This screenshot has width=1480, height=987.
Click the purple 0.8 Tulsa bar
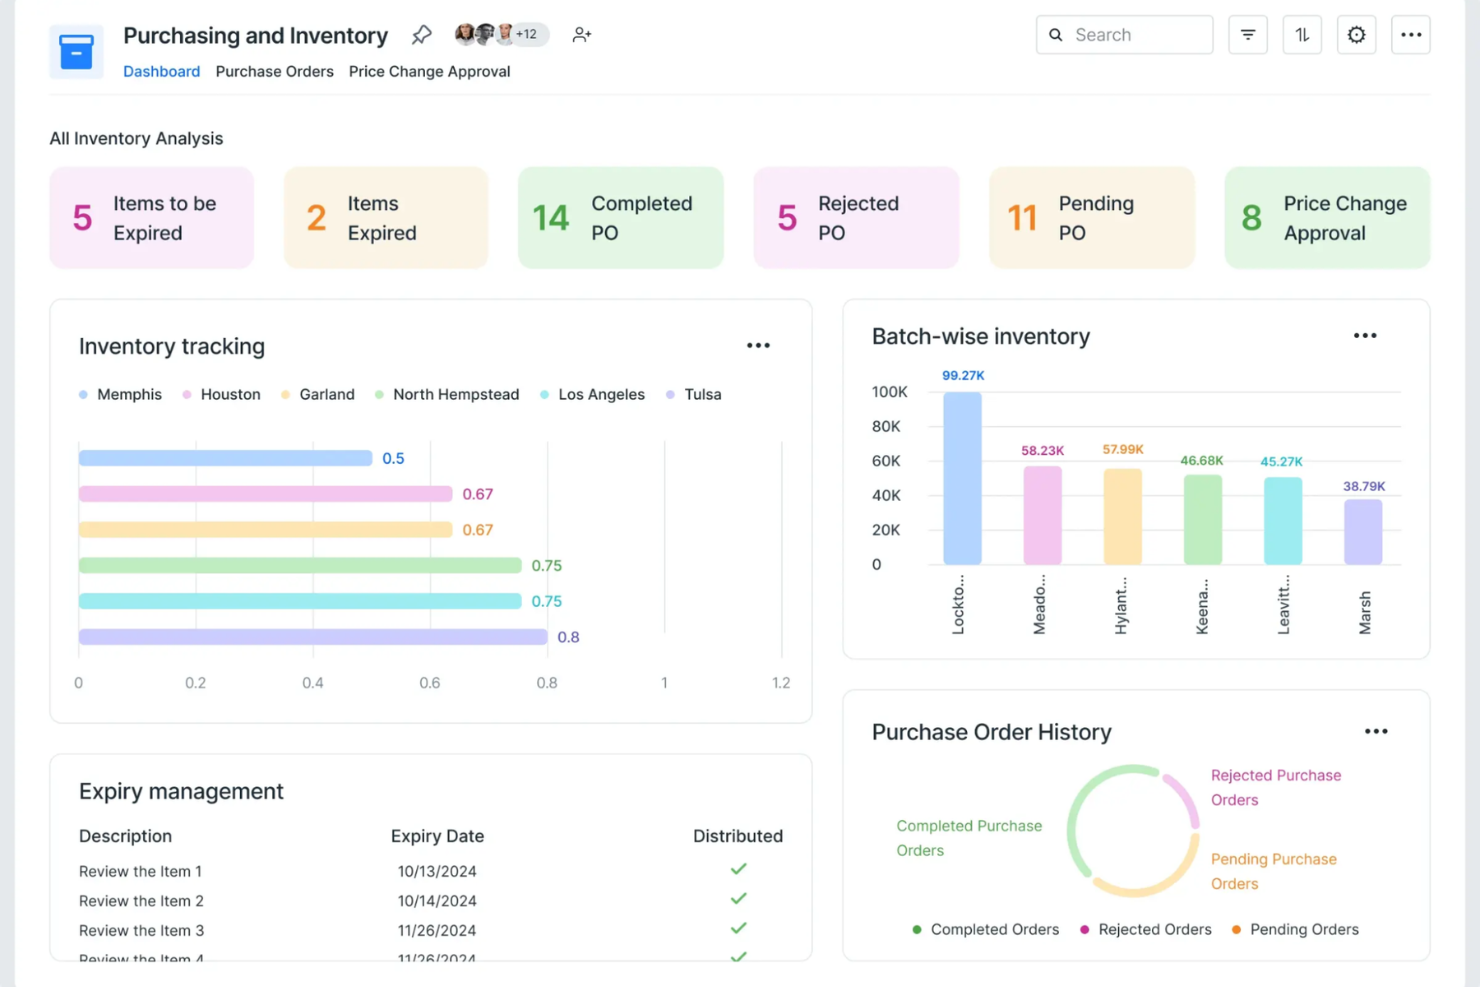pos(313,637)
